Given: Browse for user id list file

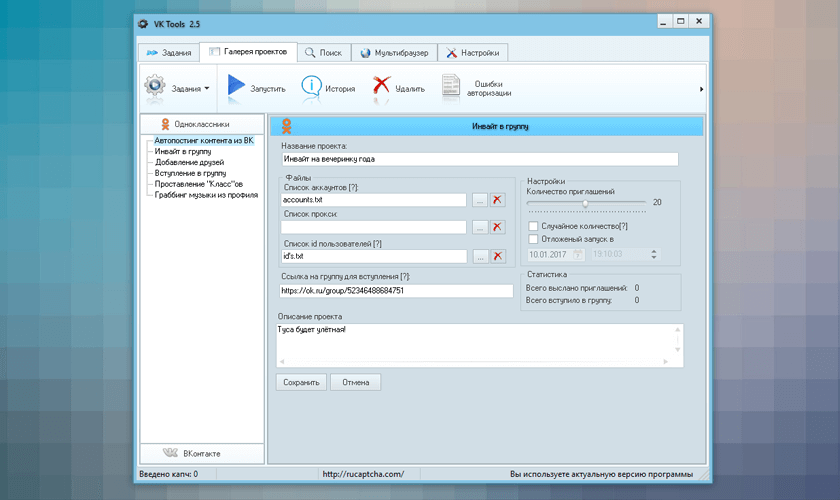Looking at the screenshot, I should point(481,256).
